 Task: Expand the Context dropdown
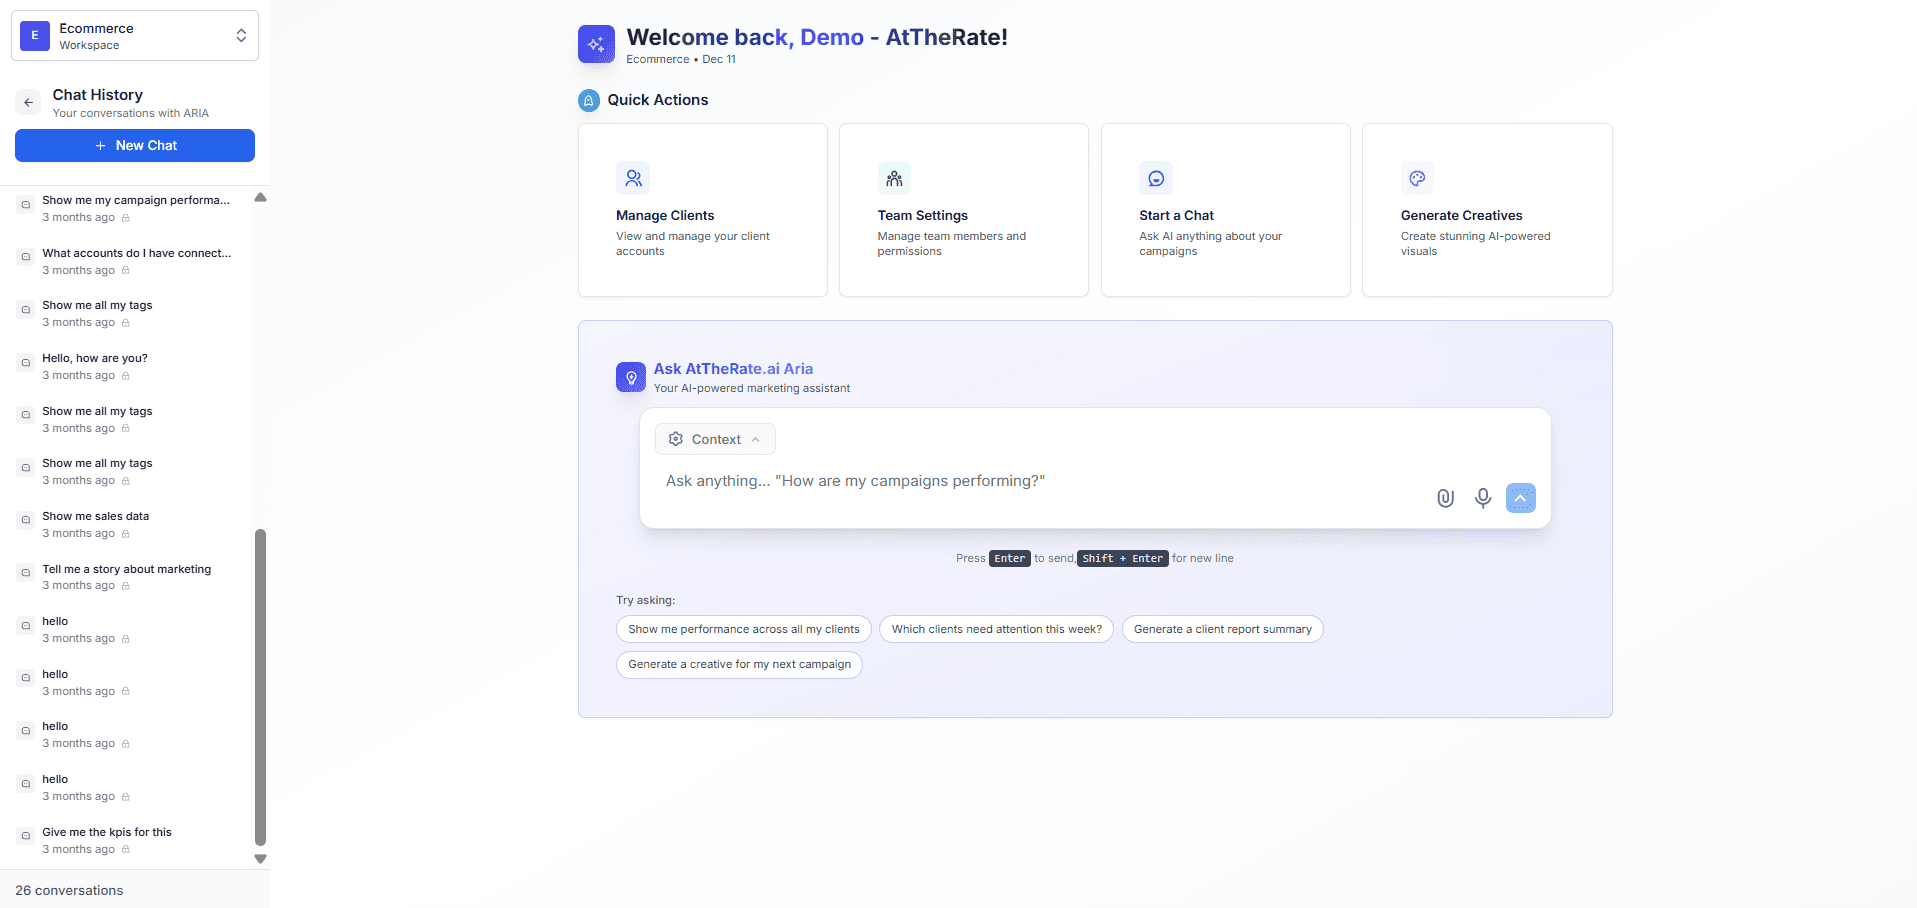715,439
